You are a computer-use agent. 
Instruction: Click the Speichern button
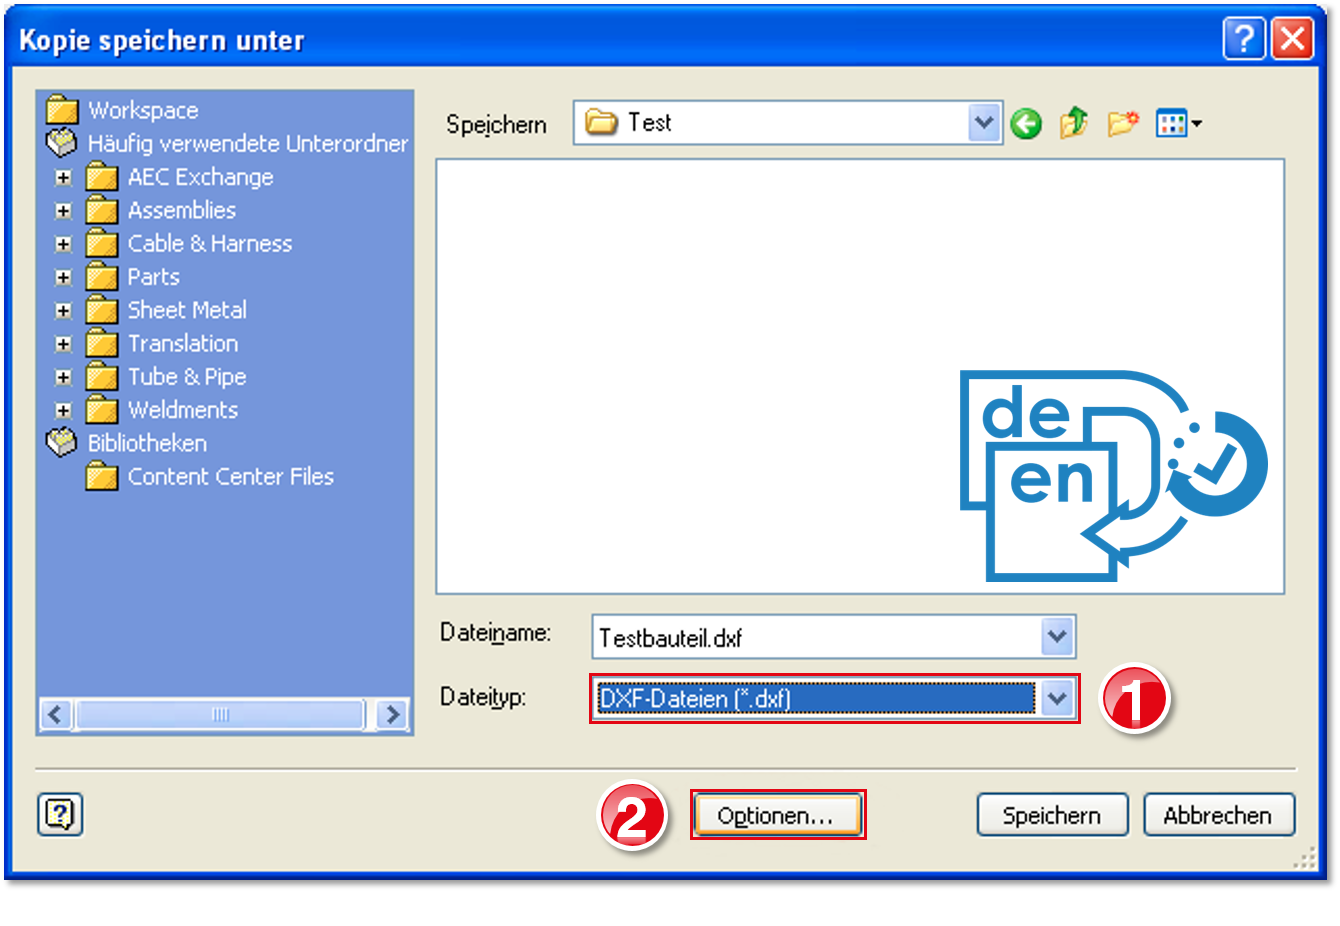[x=1052, y=815]
